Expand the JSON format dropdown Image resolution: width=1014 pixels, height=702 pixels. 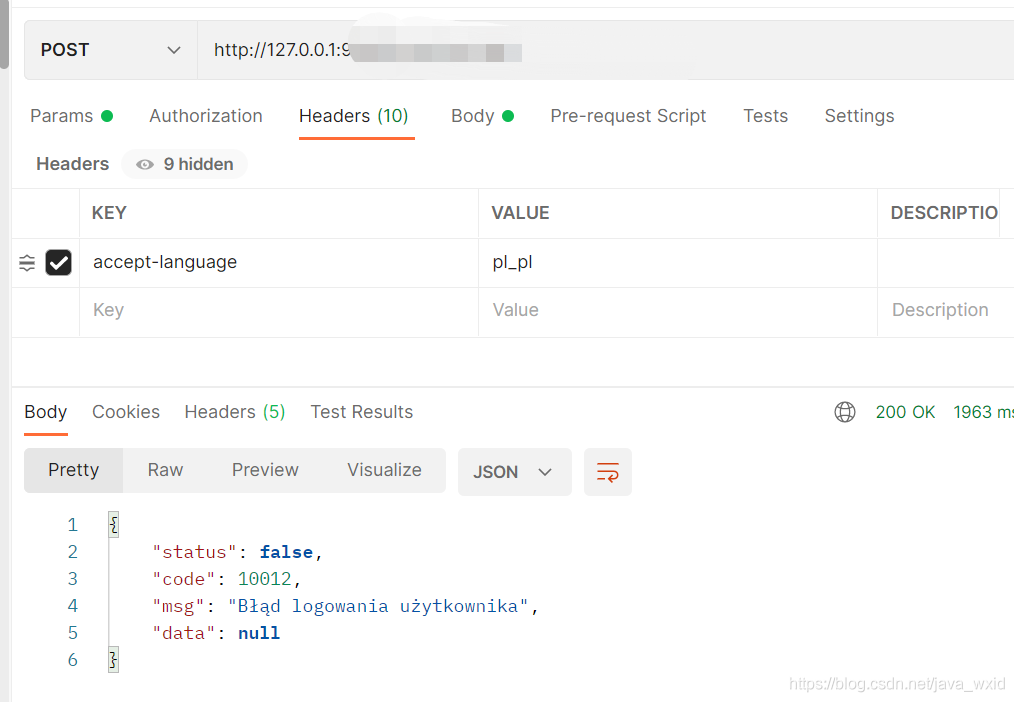tap(514, 472)
